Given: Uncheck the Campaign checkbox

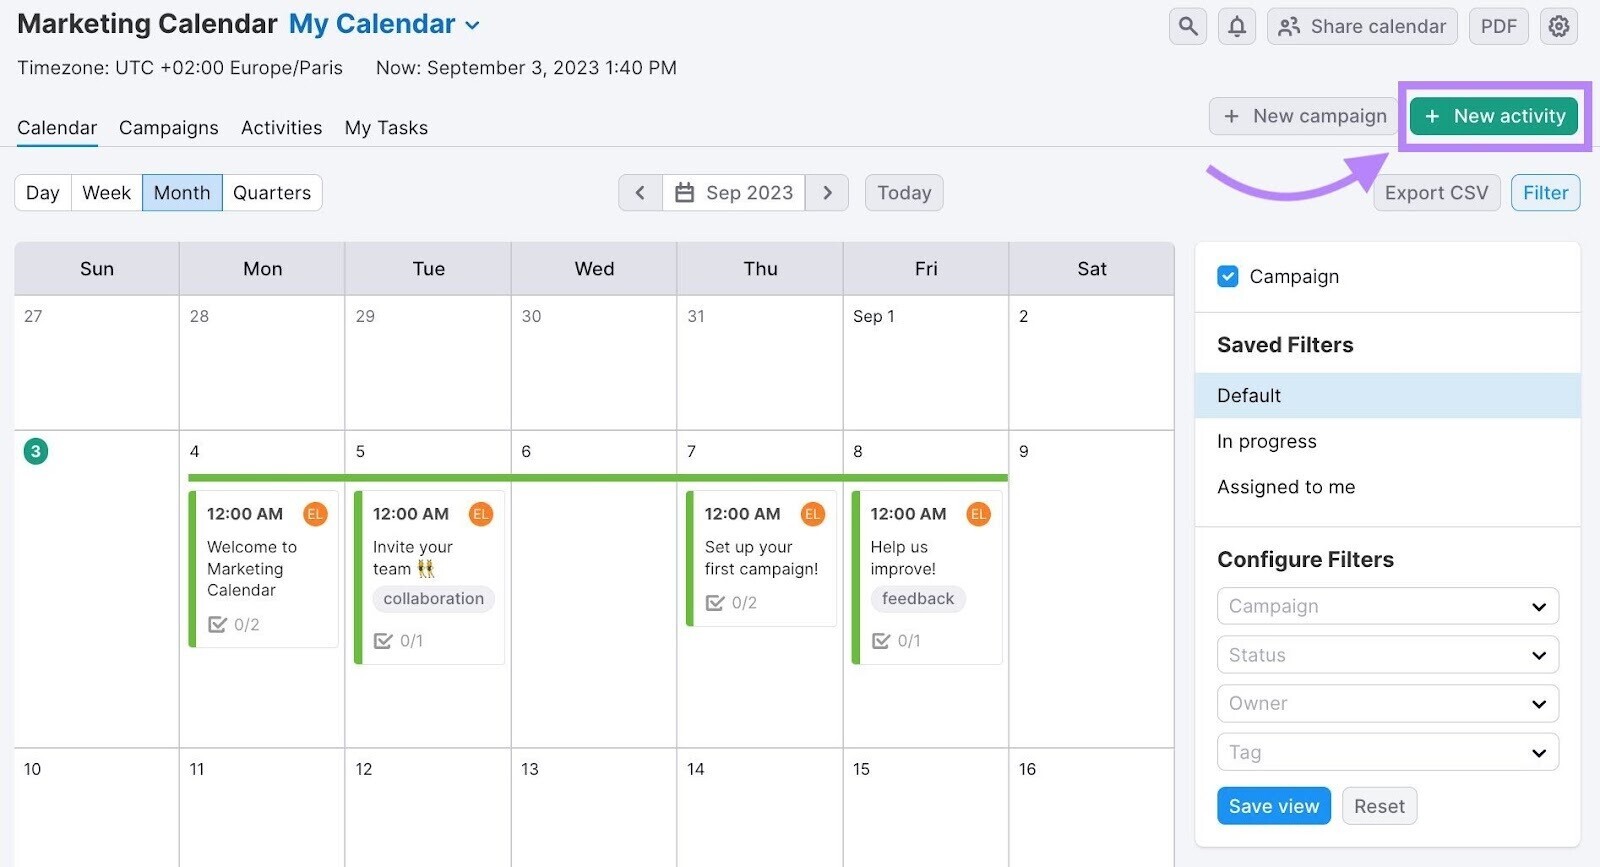Looking at the screenshot, I should (1228, 277).
